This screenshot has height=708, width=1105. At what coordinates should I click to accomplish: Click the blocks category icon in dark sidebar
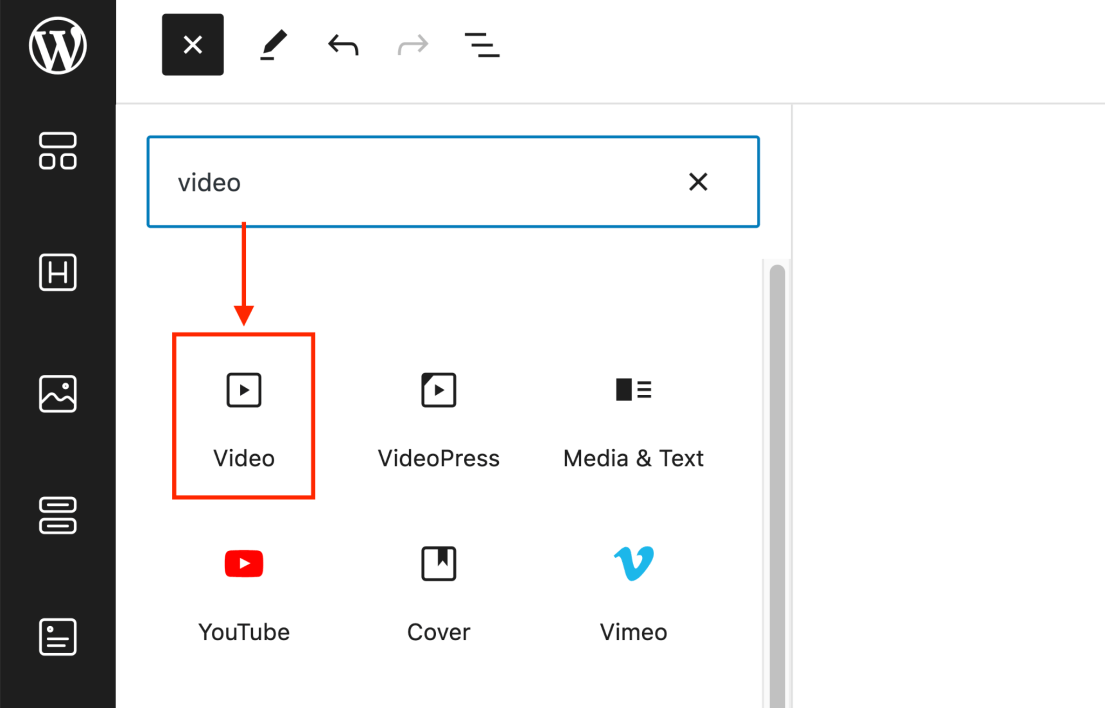click(57, 152)
